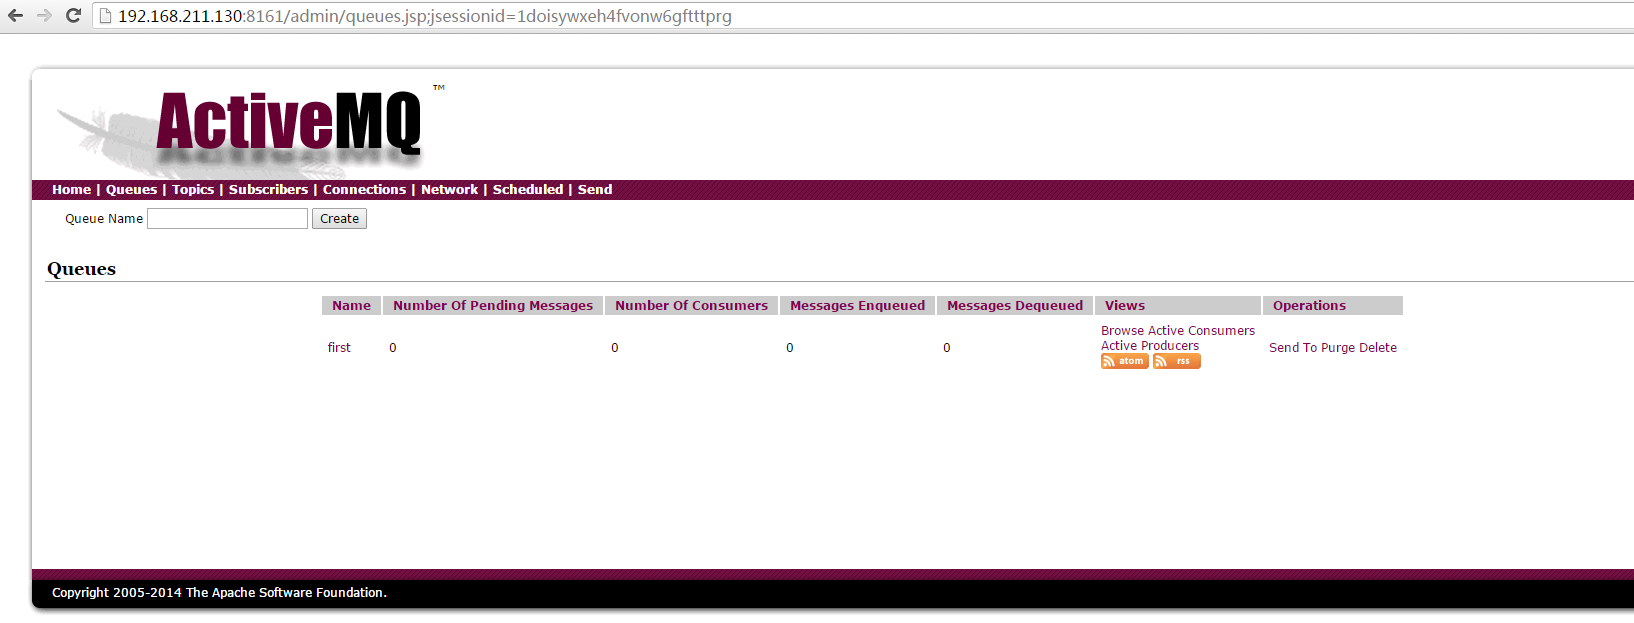This screenshot has height=623, width=1634.
Task: Open the Queues menu item
Action: coord(131,189)
